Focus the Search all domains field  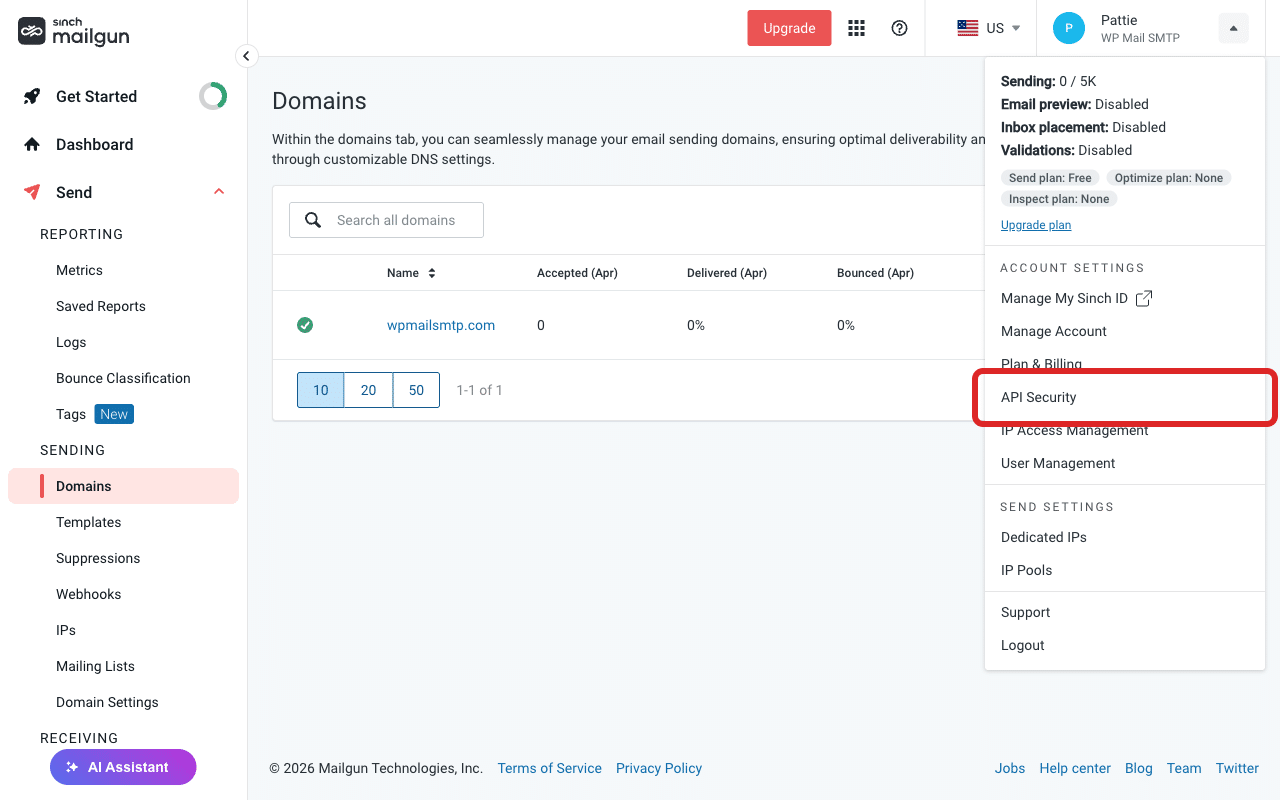[x=386, y=220]
